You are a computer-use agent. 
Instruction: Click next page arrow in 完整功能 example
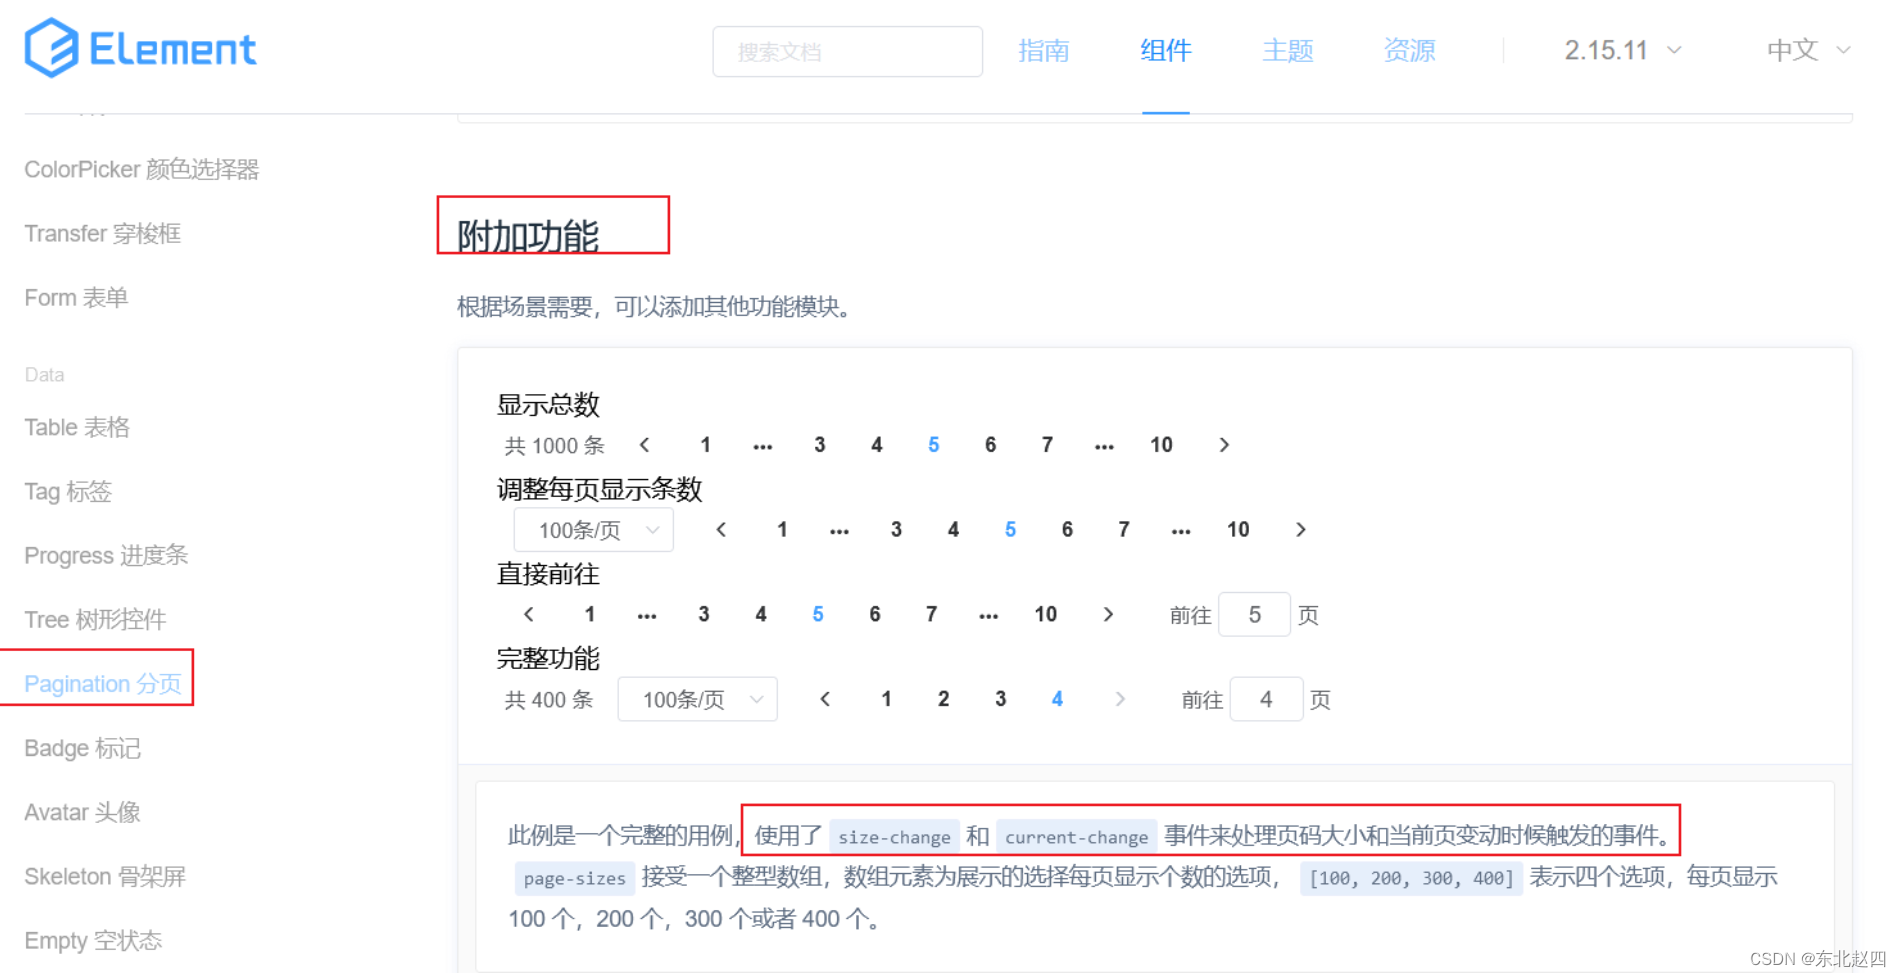1120,699
